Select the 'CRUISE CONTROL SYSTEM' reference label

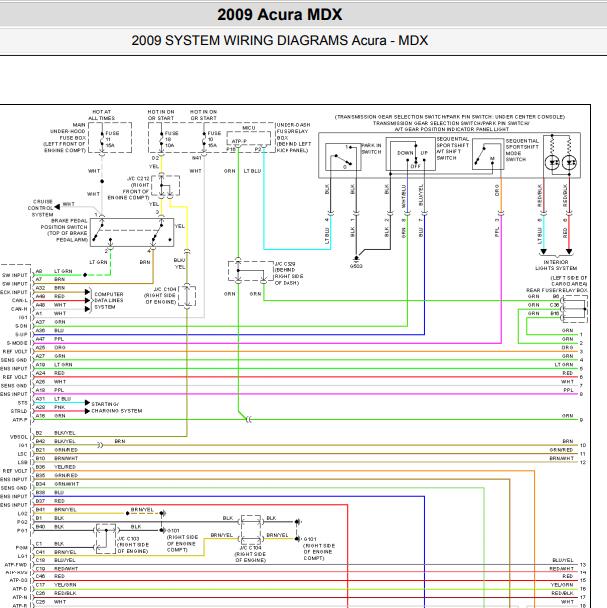coord(40,208)
